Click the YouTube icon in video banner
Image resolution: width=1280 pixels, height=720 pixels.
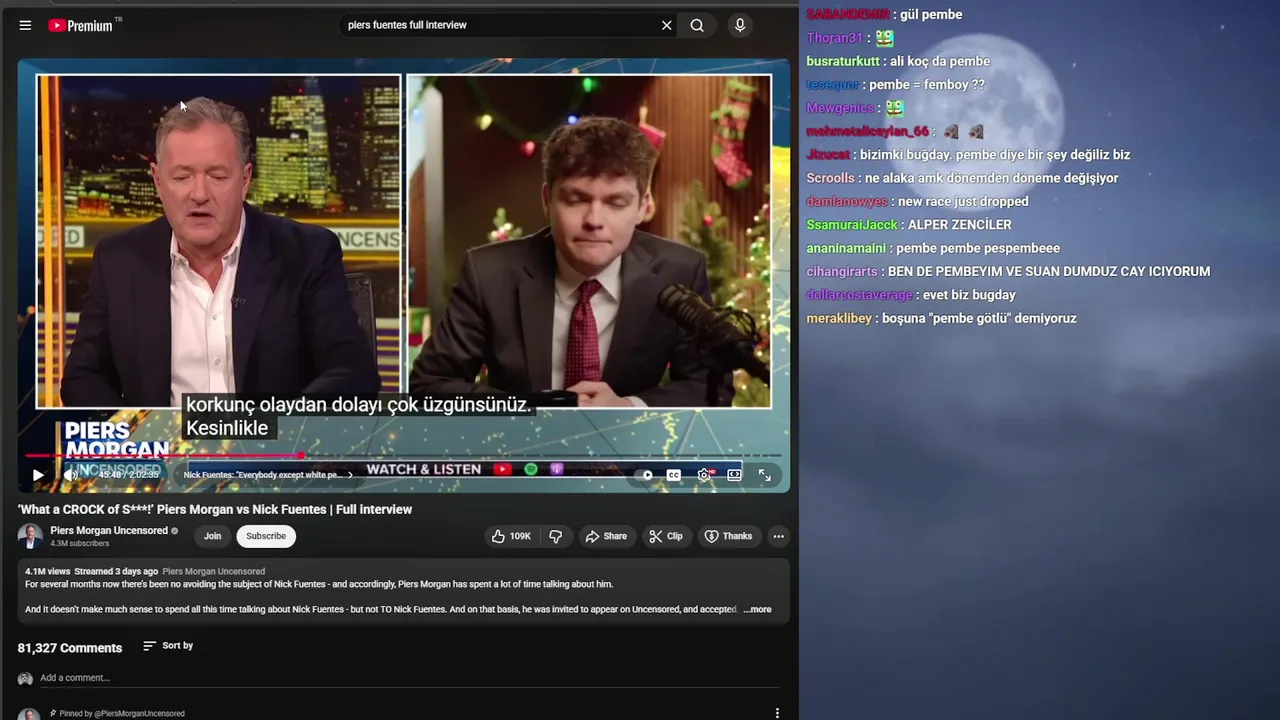point(502,469)
